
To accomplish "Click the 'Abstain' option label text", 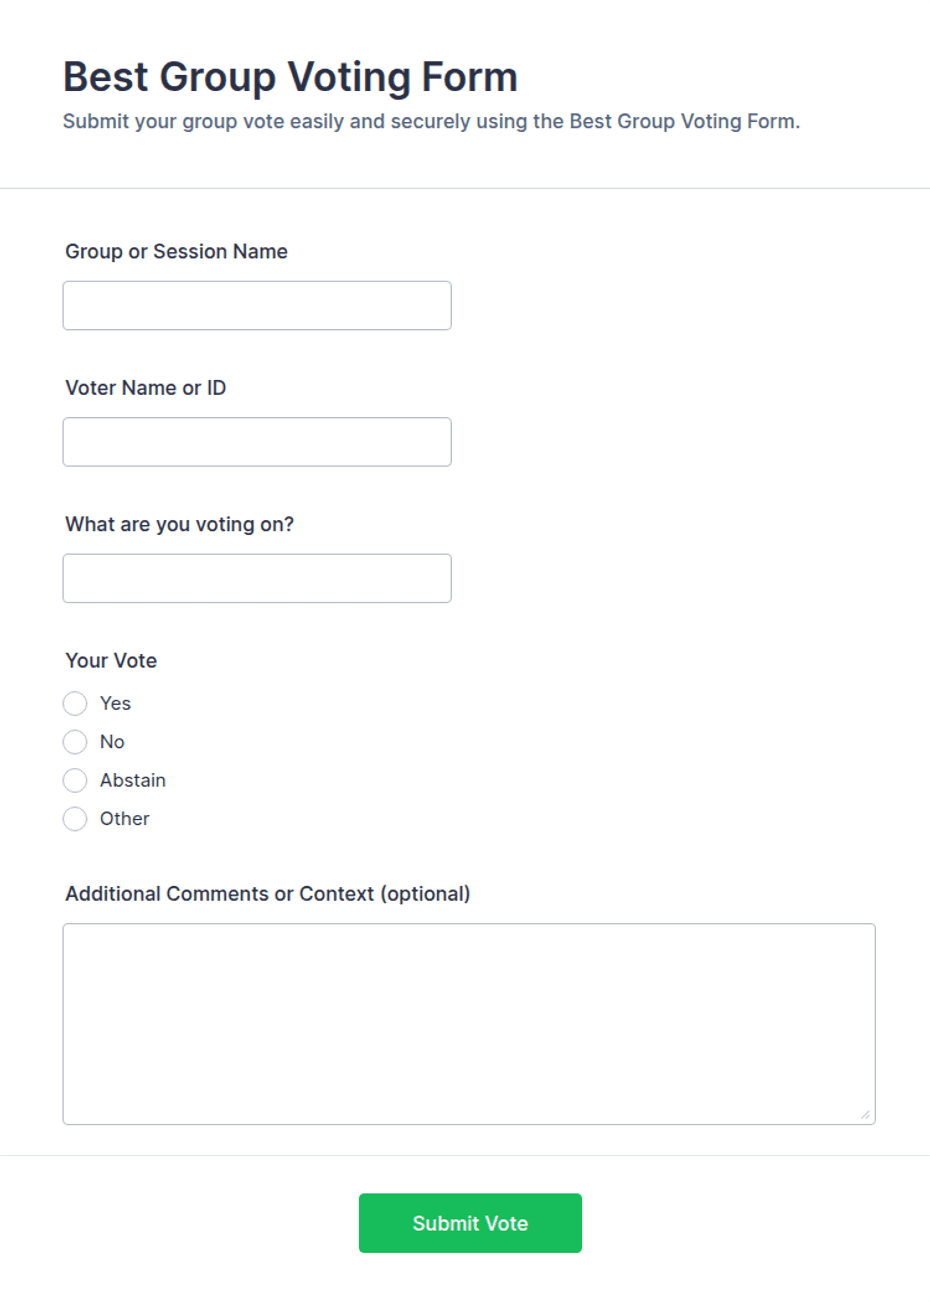I will point(133,780).
